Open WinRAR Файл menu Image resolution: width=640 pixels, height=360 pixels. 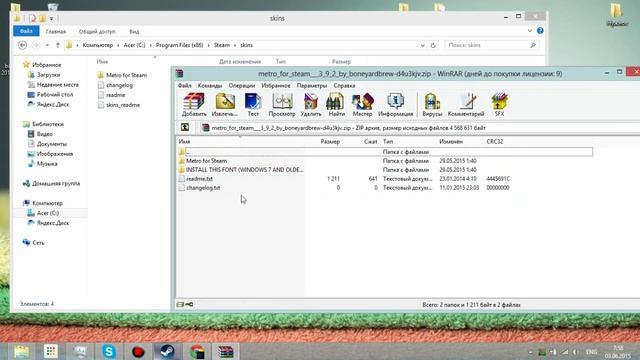point(184,86)
